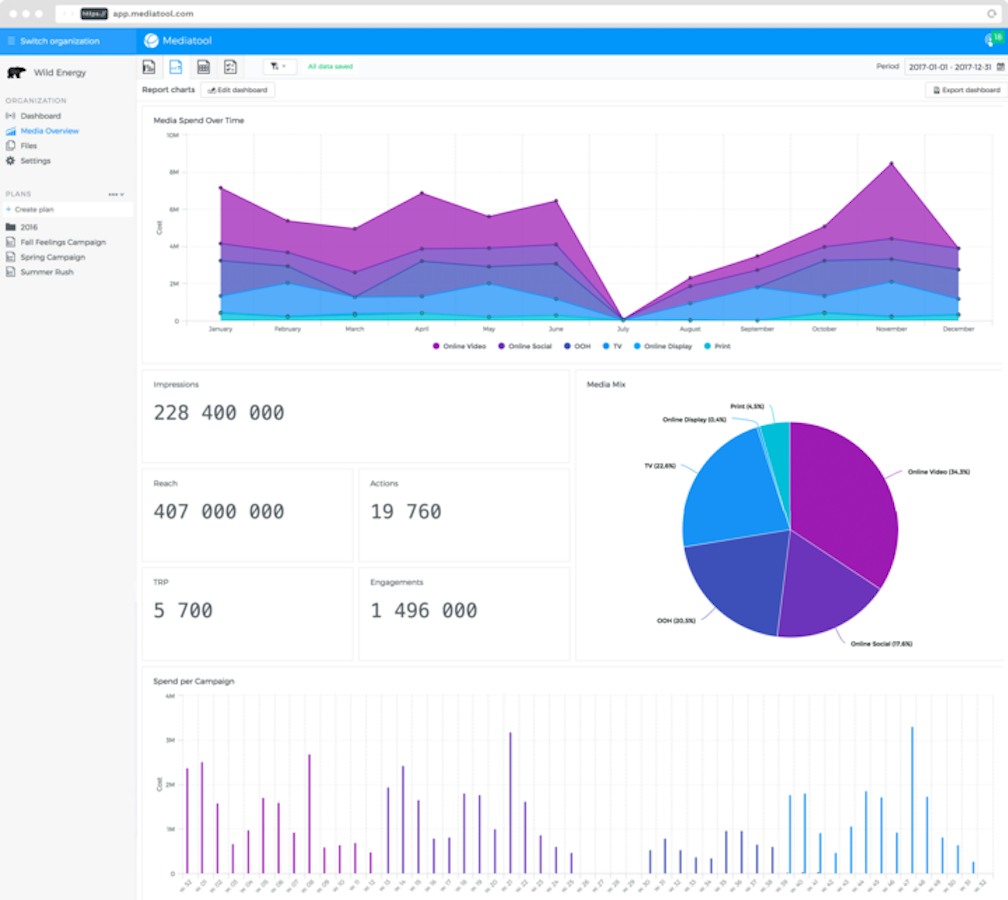The image size is (1008, 900).
Task: Go to Dashboard in the sidebar
Action: [40, 116]
